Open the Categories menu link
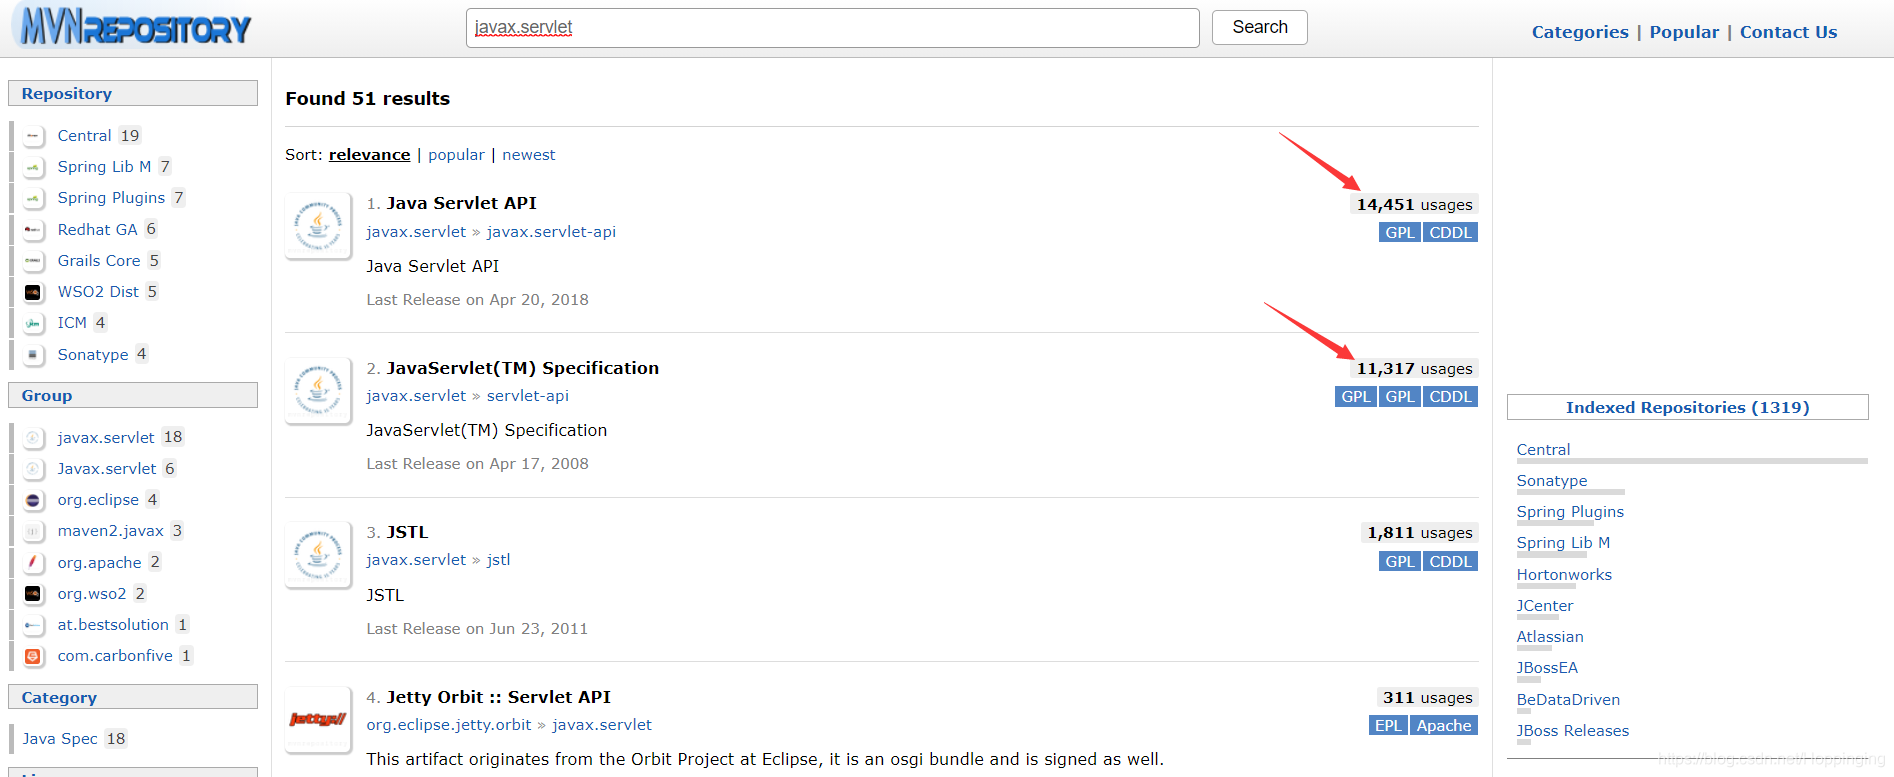 point(1580,32)
